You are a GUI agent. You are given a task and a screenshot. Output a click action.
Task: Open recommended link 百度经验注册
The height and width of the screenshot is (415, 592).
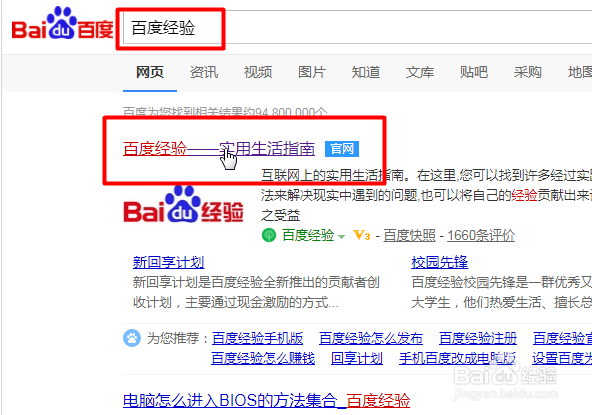coord(478,338)
